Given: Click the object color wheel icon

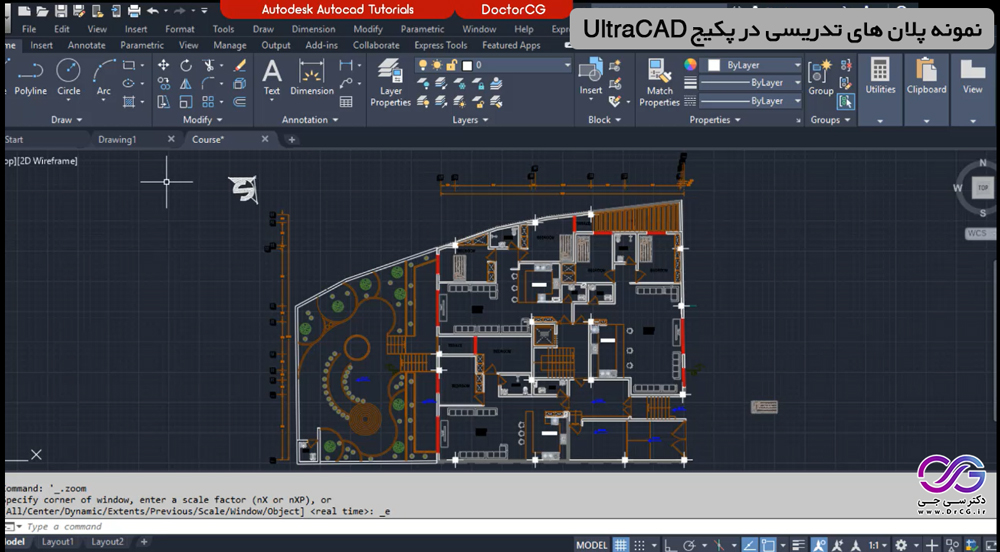Looking at the screenshot, I should click(x=690, y=64).
